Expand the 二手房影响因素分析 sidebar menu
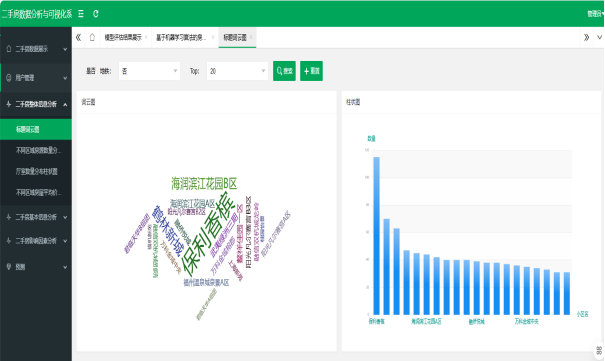Screen dimensions: 605x361 (36, 241)
